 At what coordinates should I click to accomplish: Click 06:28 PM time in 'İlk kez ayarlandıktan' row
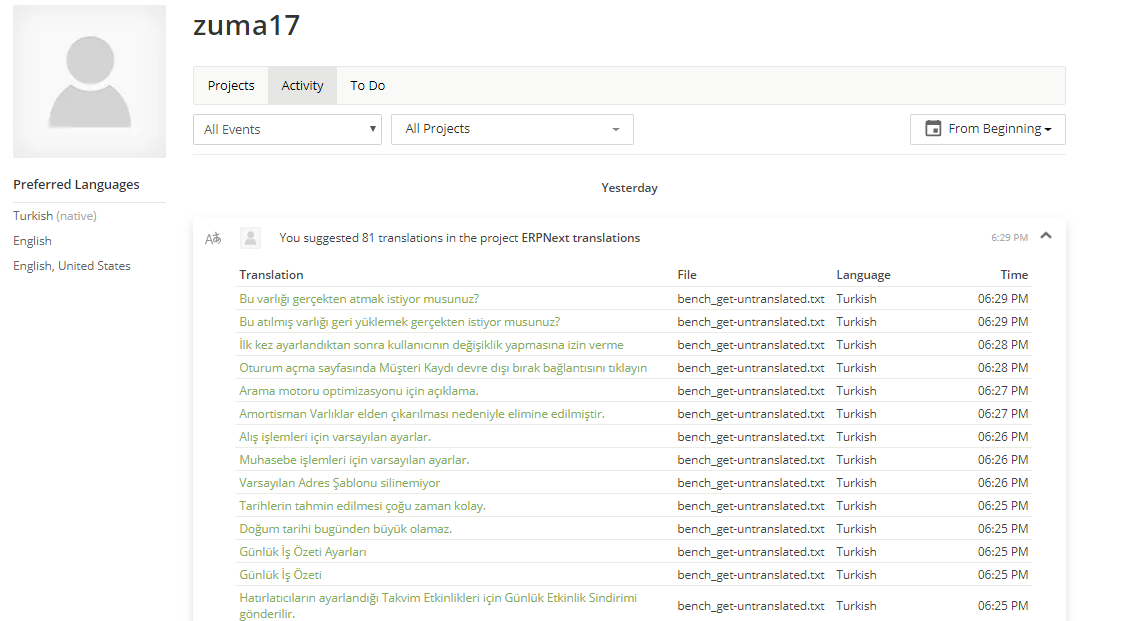(1003, 345)
